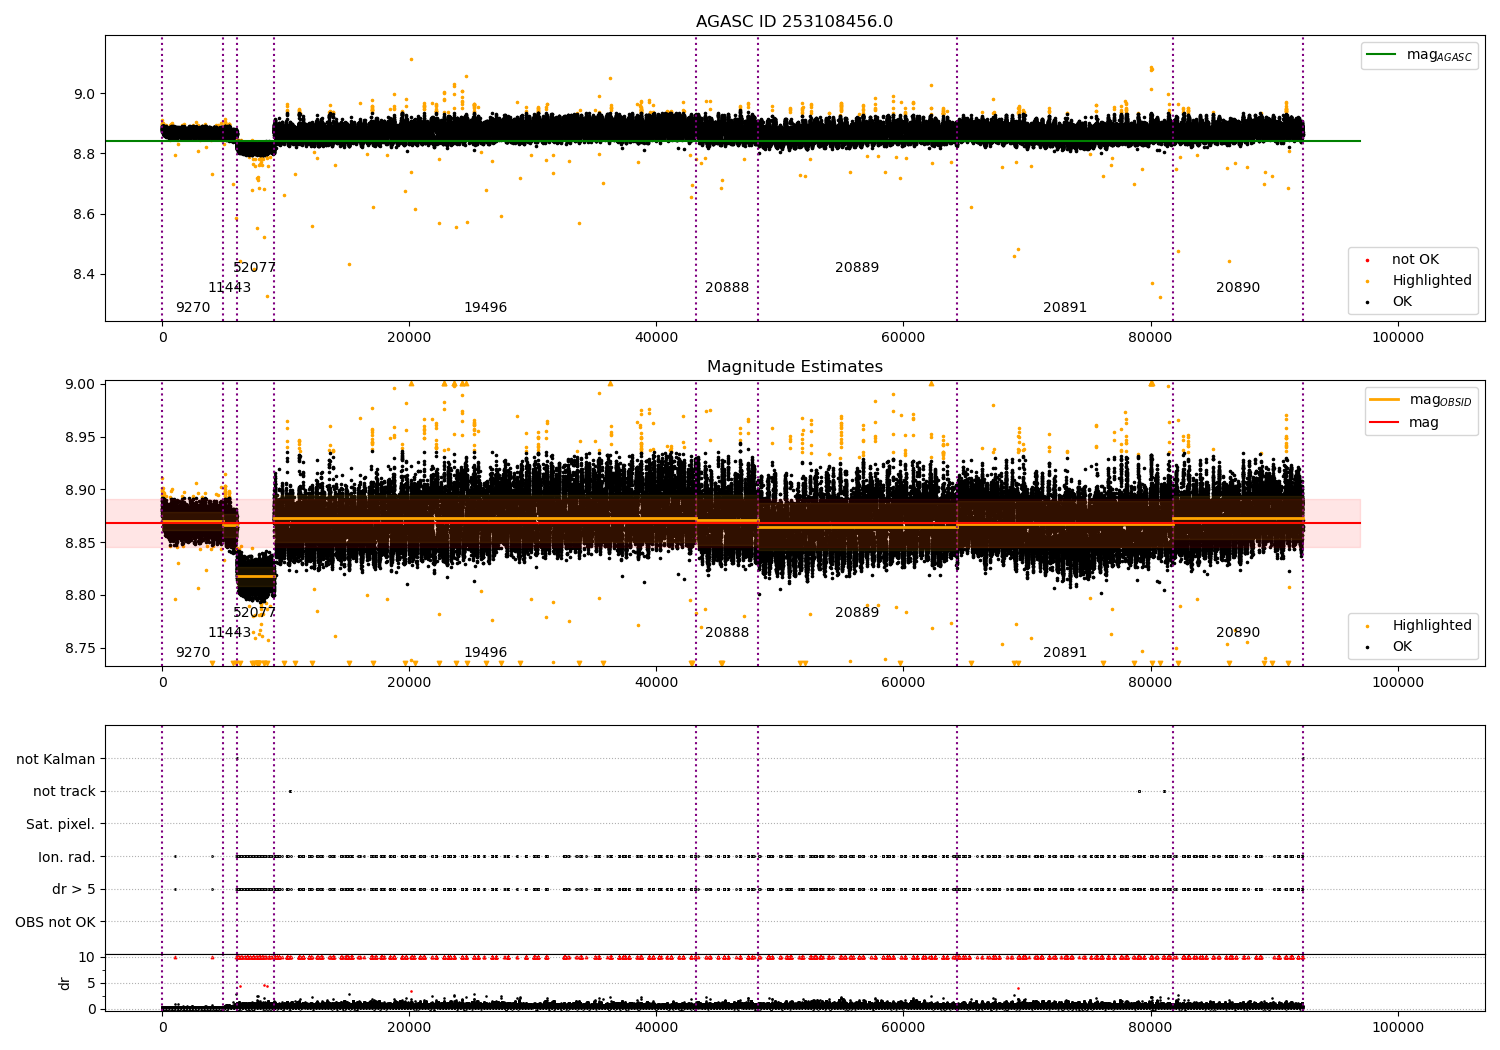Click y-axis tick 8.75 on middle plot
Viewport: 1500px width, 1050px height.
(x=79, y=648)
